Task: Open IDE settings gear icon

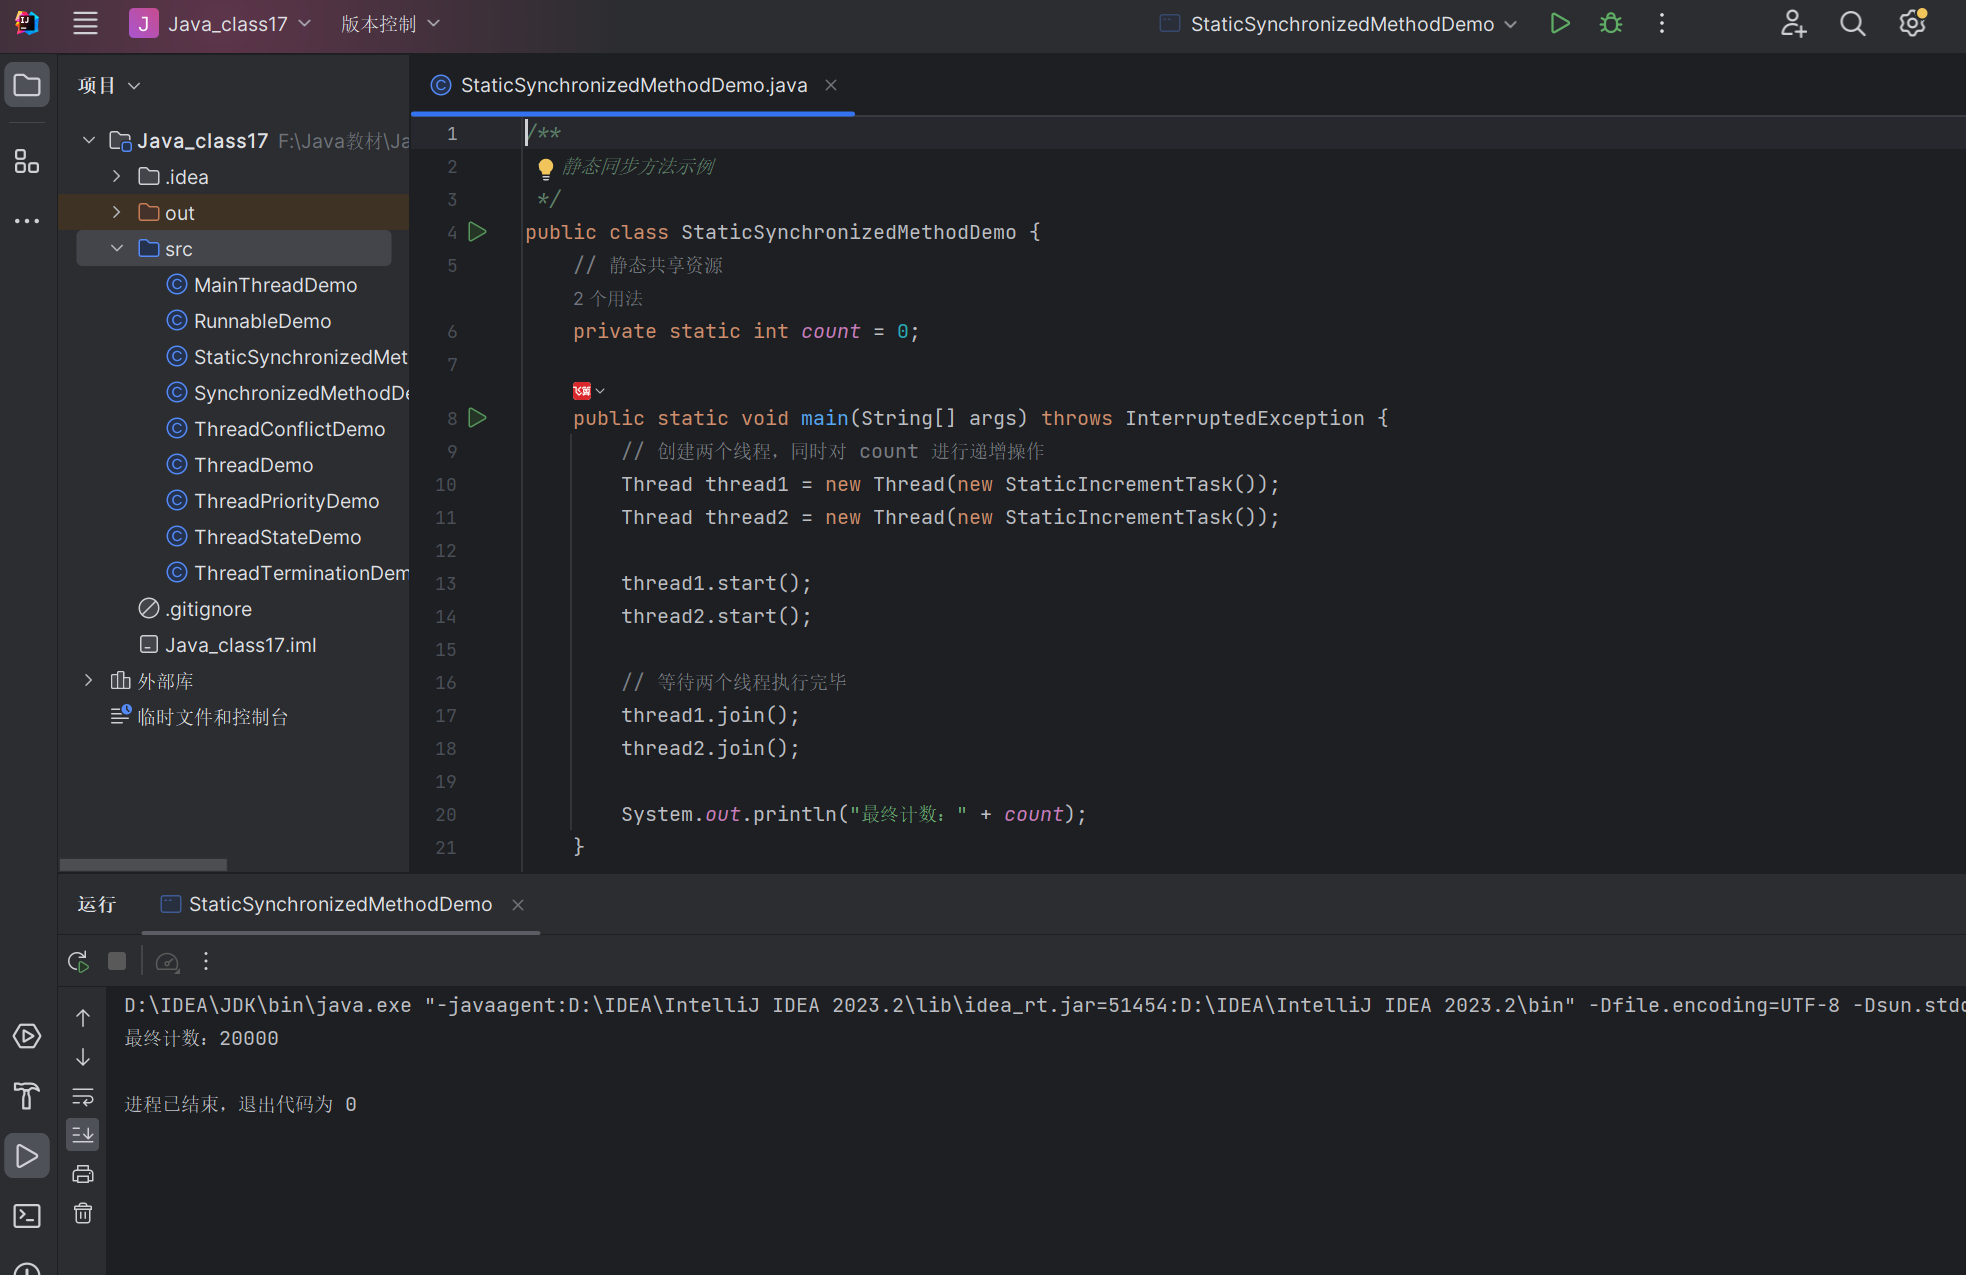Action: click(x=1911, y=24)
